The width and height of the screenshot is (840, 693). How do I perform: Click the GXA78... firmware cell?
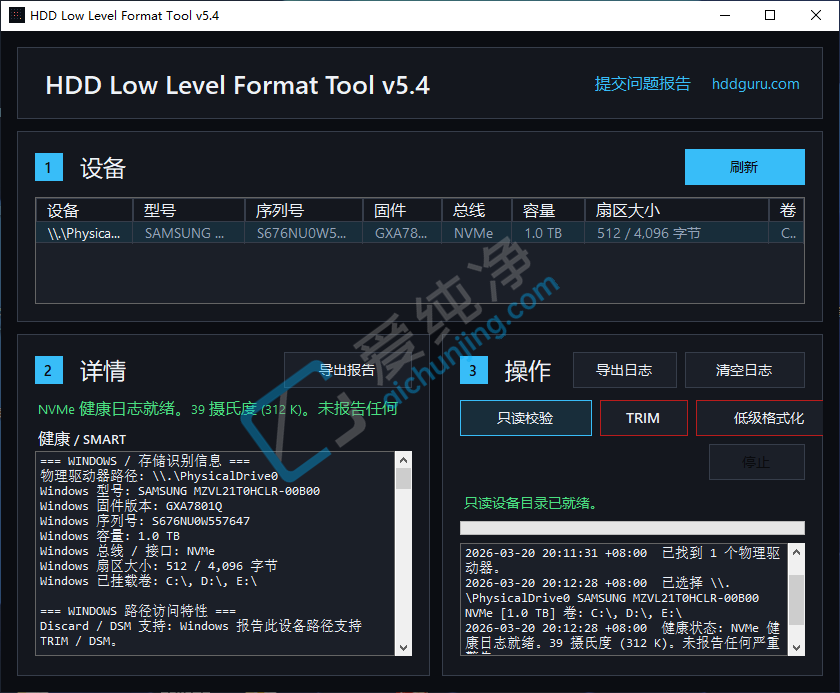pyautogui.click(x=402, y=233)
